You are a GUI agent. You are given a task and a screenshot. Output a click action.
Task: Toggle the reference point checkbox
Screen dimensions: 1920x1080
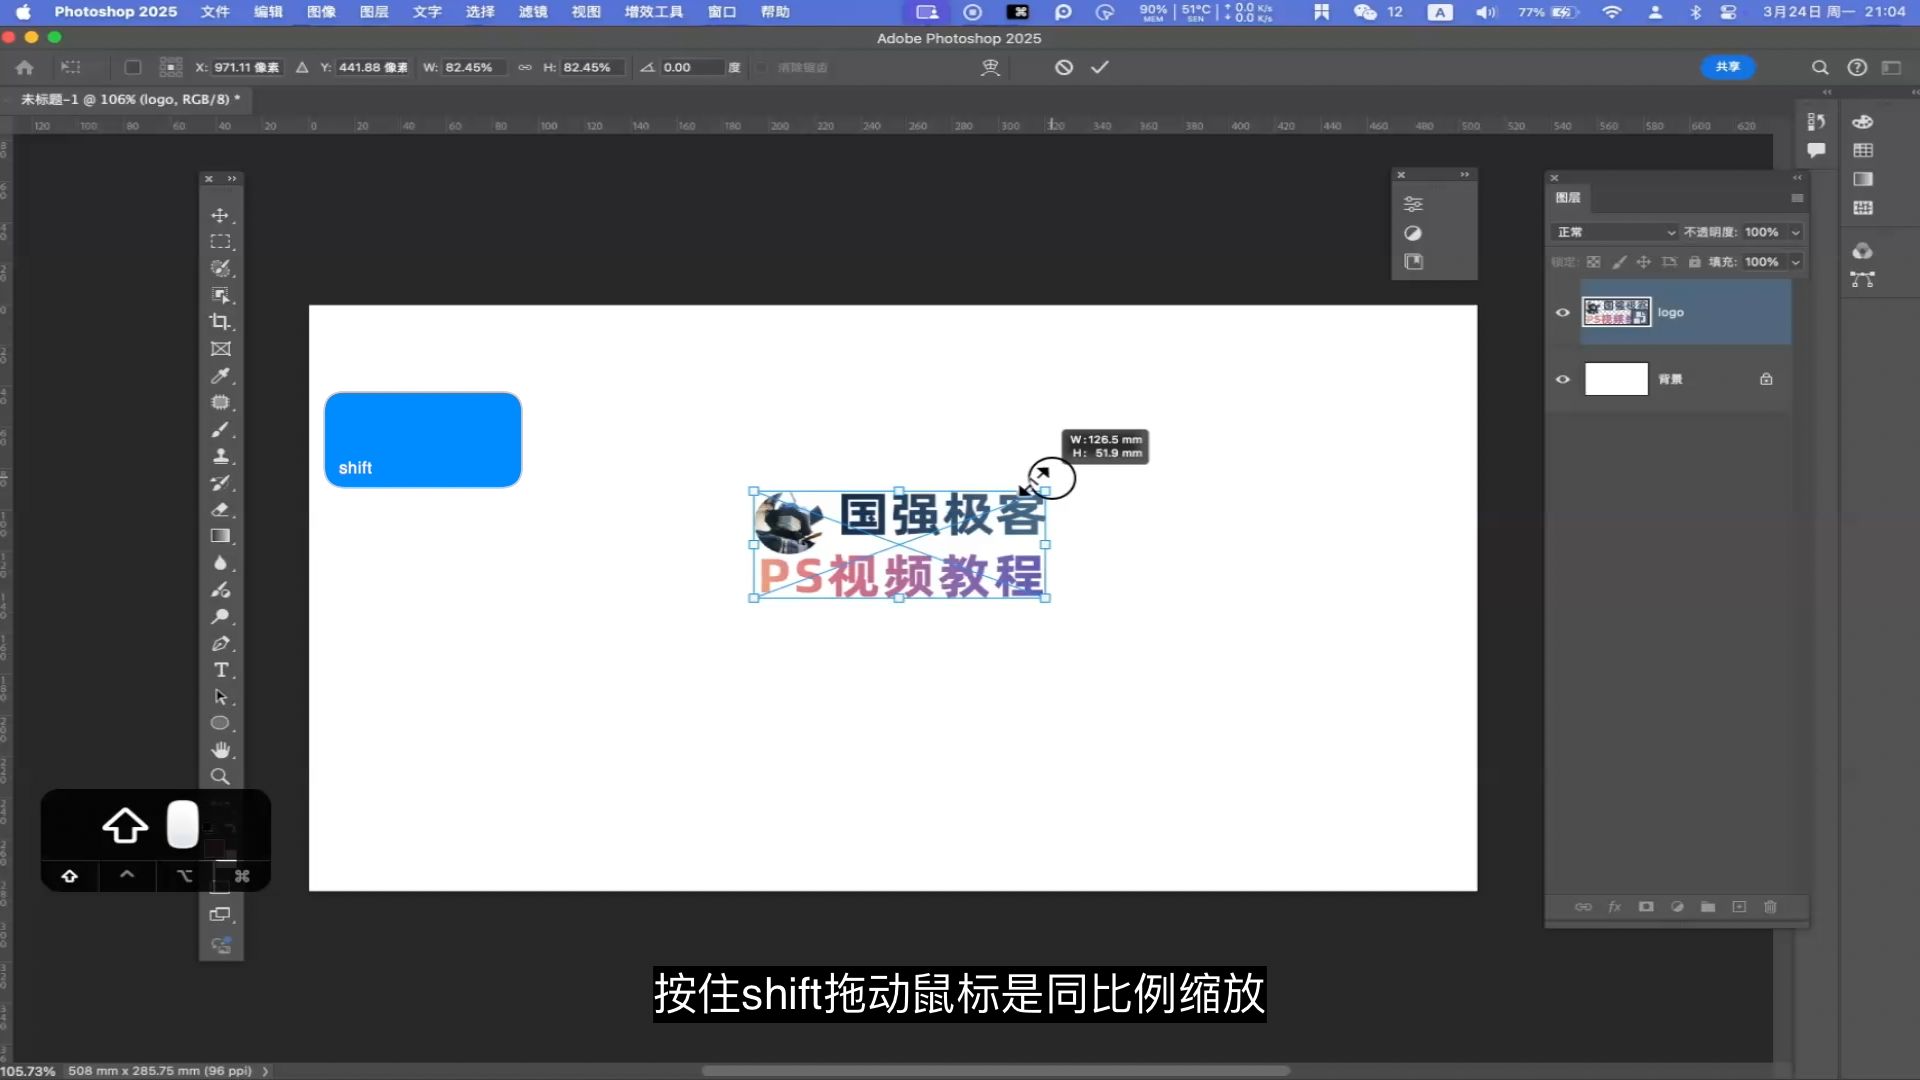click(x=132, y=67)
